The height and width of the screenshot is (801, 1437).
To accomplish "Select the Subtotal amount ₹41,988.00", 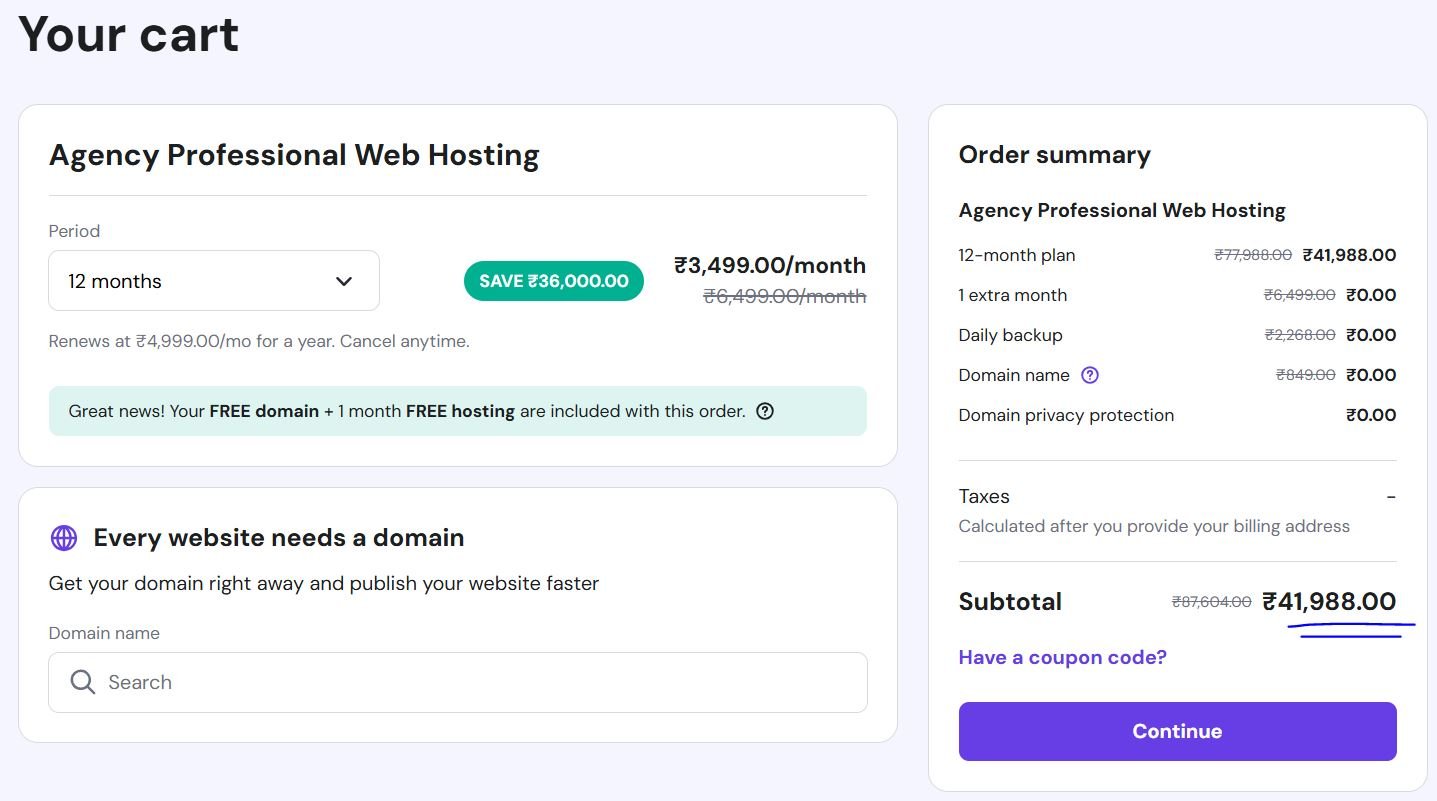I will click(x=1329, y=601).
